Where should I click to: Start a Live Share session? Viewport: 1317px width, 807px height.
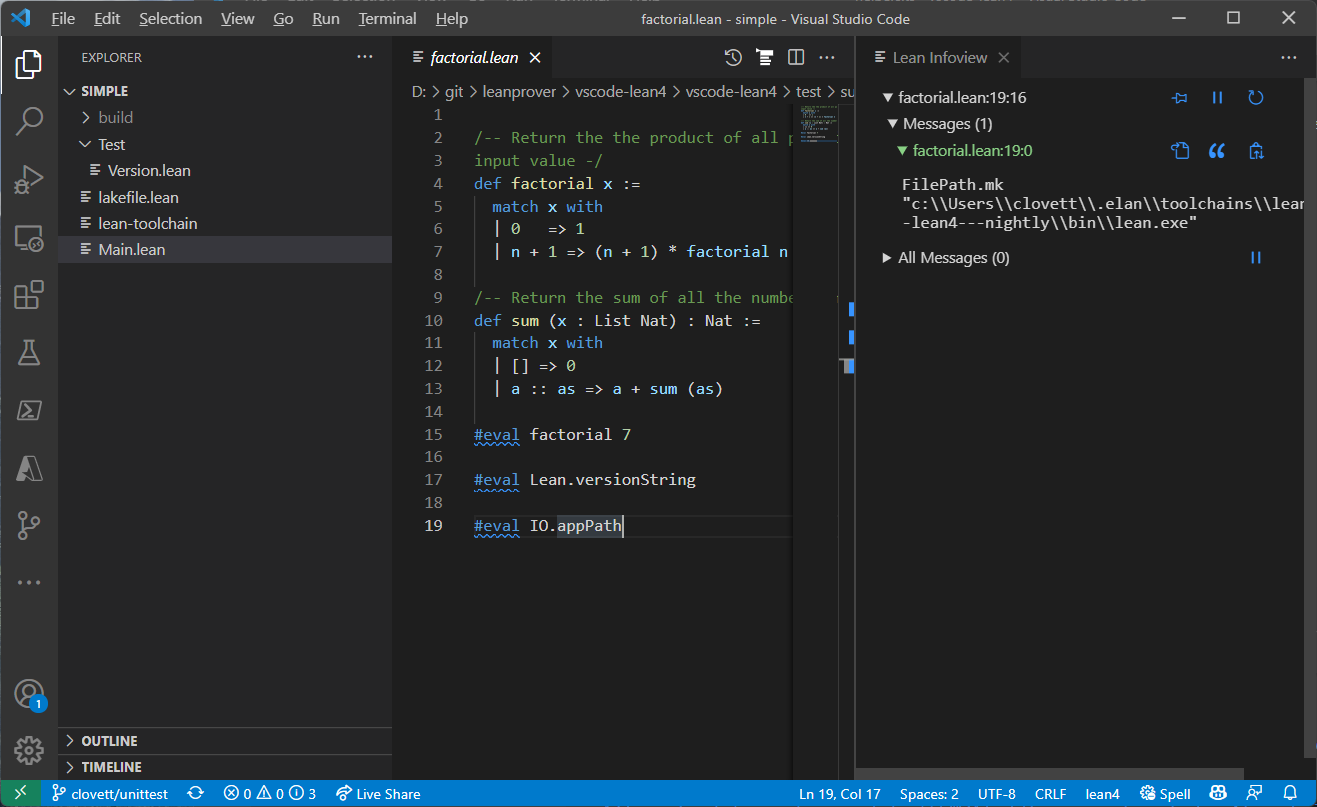click(378, 793)
